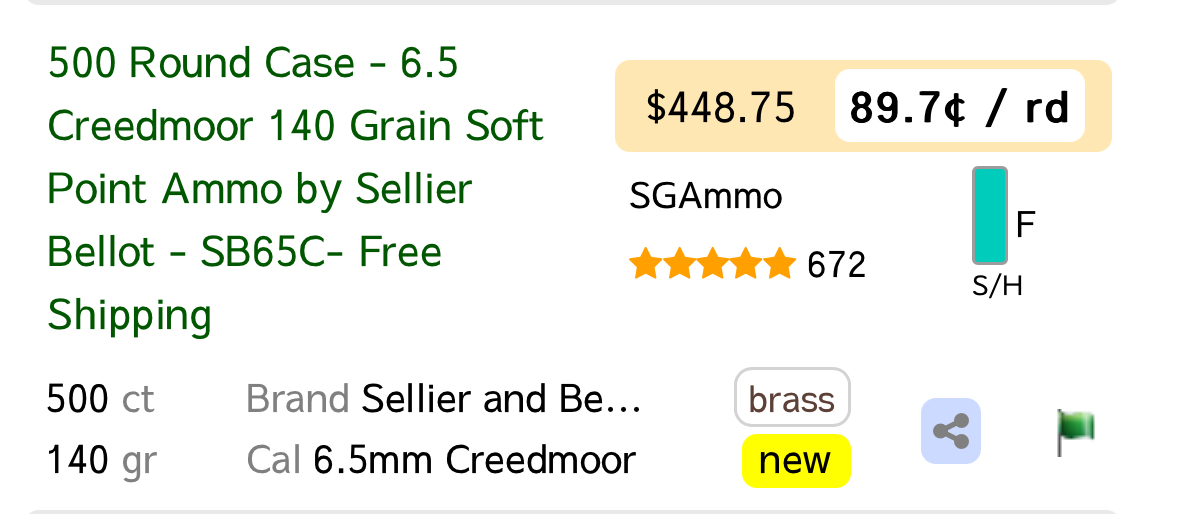Click the blue share icon
Screen dimensions: 1179x514
click(950, 431)
